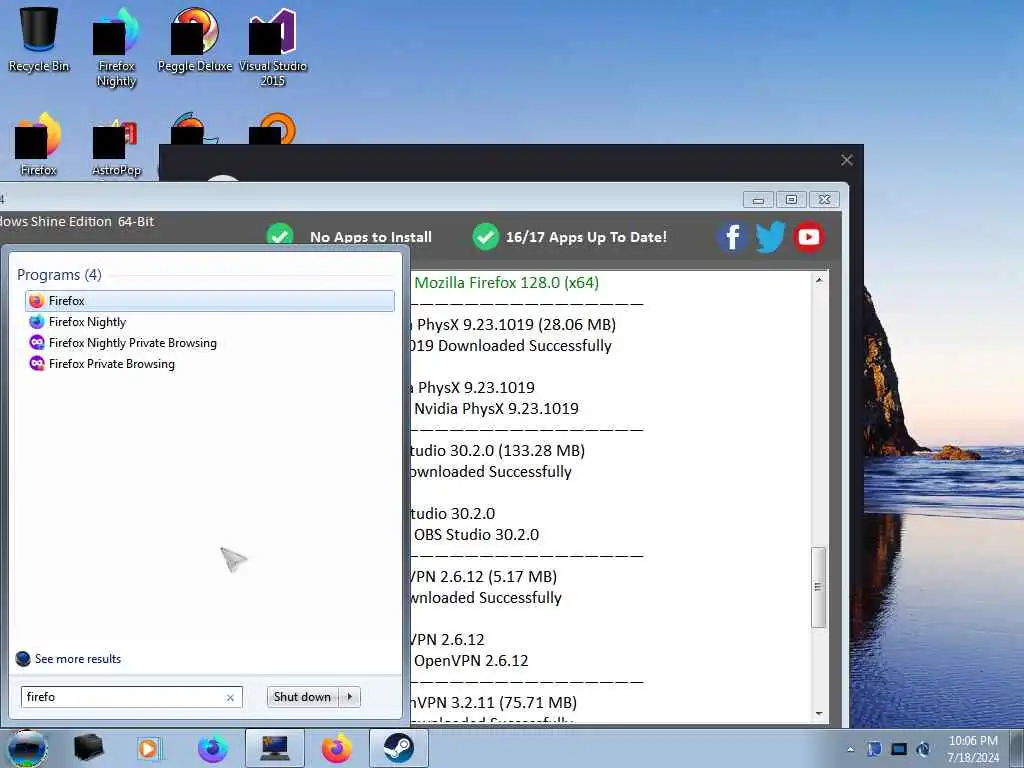The width and height of the screenshot is (1024, 768).
Task: Click 16/17 Apps Up To Date text
Action: (x=586, y=237)
